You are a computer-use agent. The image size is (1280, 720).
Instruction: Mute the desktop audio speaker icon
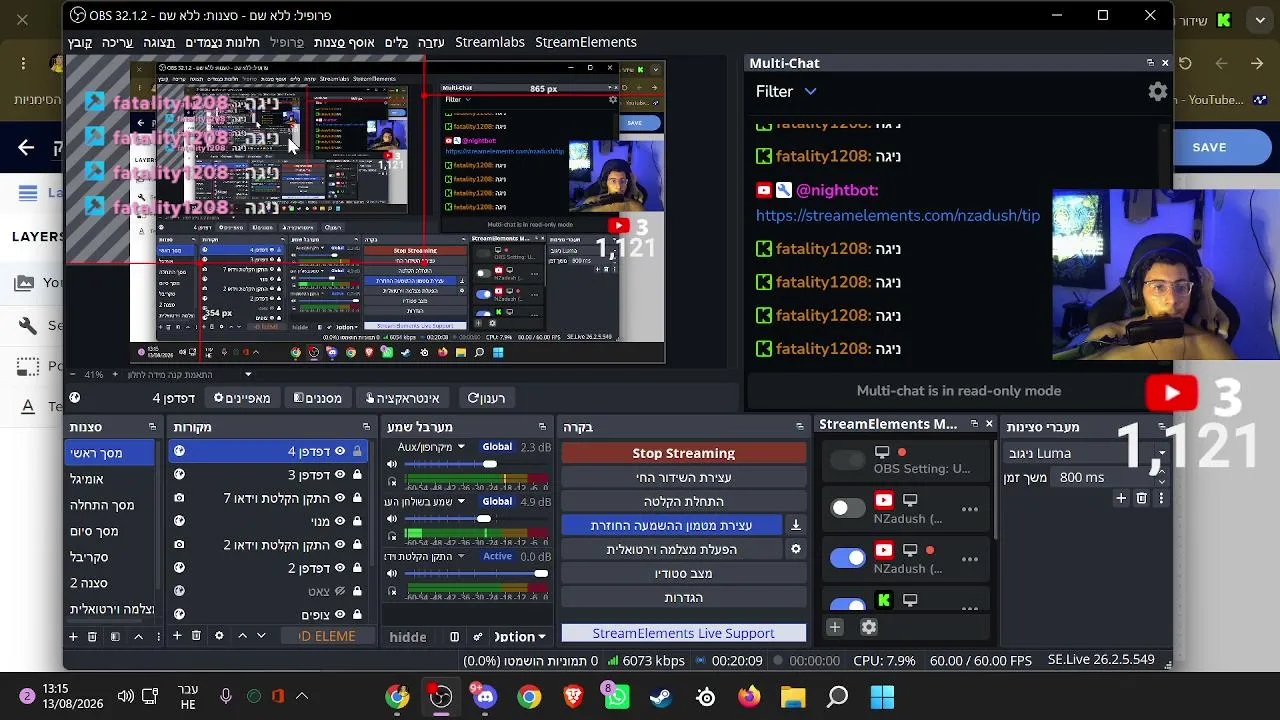point(392,518)
